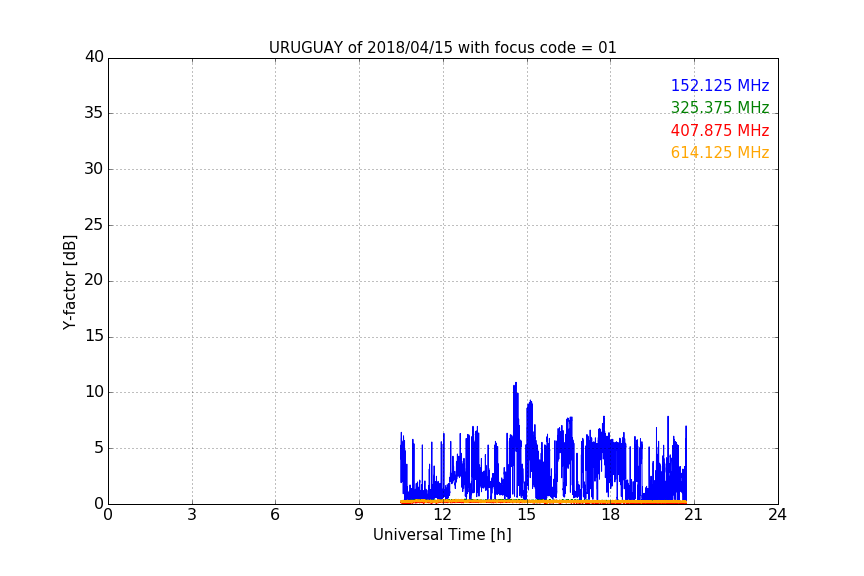Image resolution: width=864 pixels, height=576 pixels.
Task: Click the x-axis tick value 3
Action: tap(192, 515)
